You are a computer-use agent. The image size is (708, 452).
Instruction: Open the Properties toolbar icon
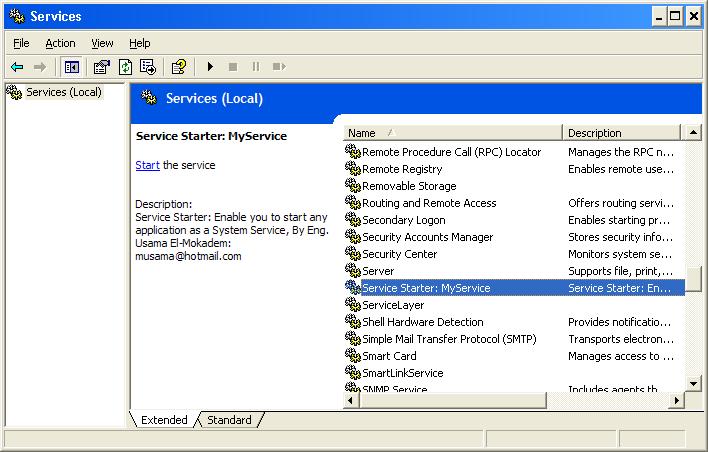point(101,67)
